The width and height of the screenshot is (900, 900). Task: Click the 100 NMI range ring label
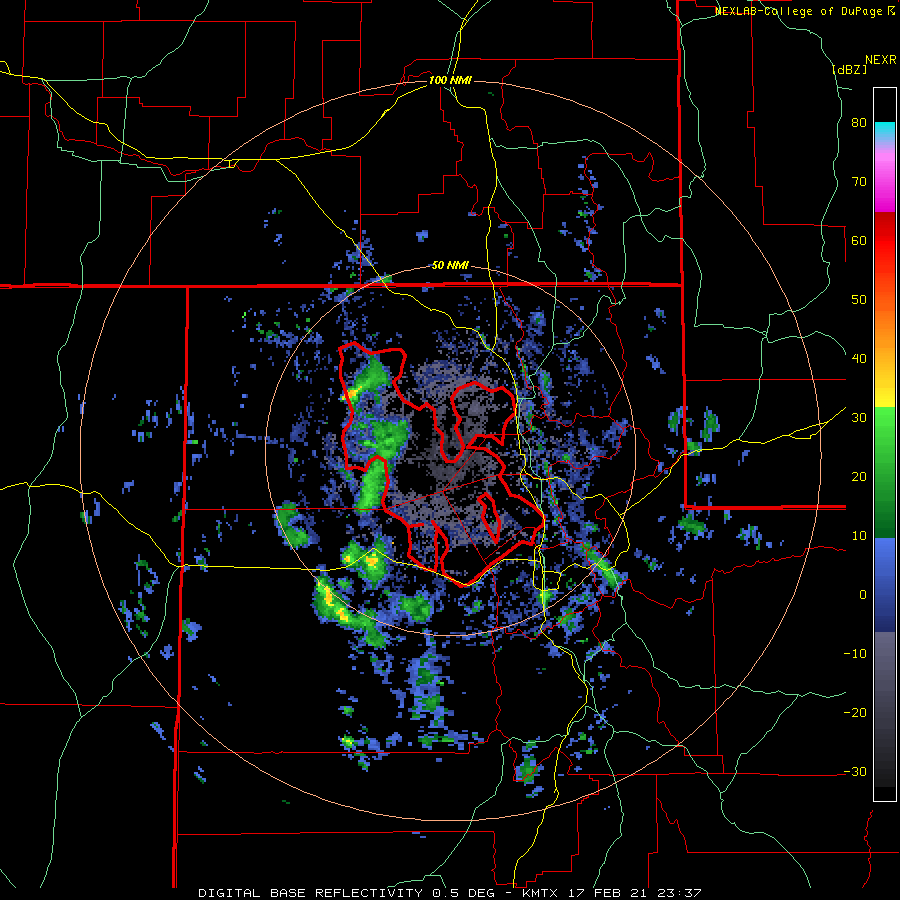(x=450, y=80)
